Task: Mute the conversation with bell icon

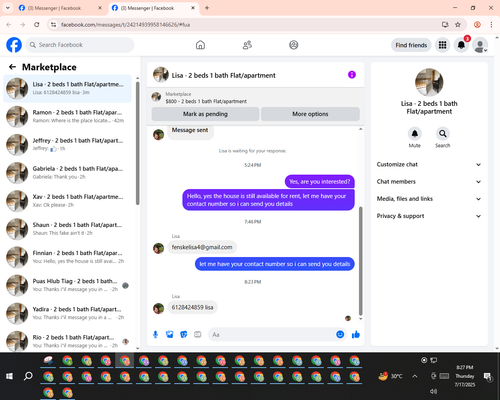Action: 415,134
